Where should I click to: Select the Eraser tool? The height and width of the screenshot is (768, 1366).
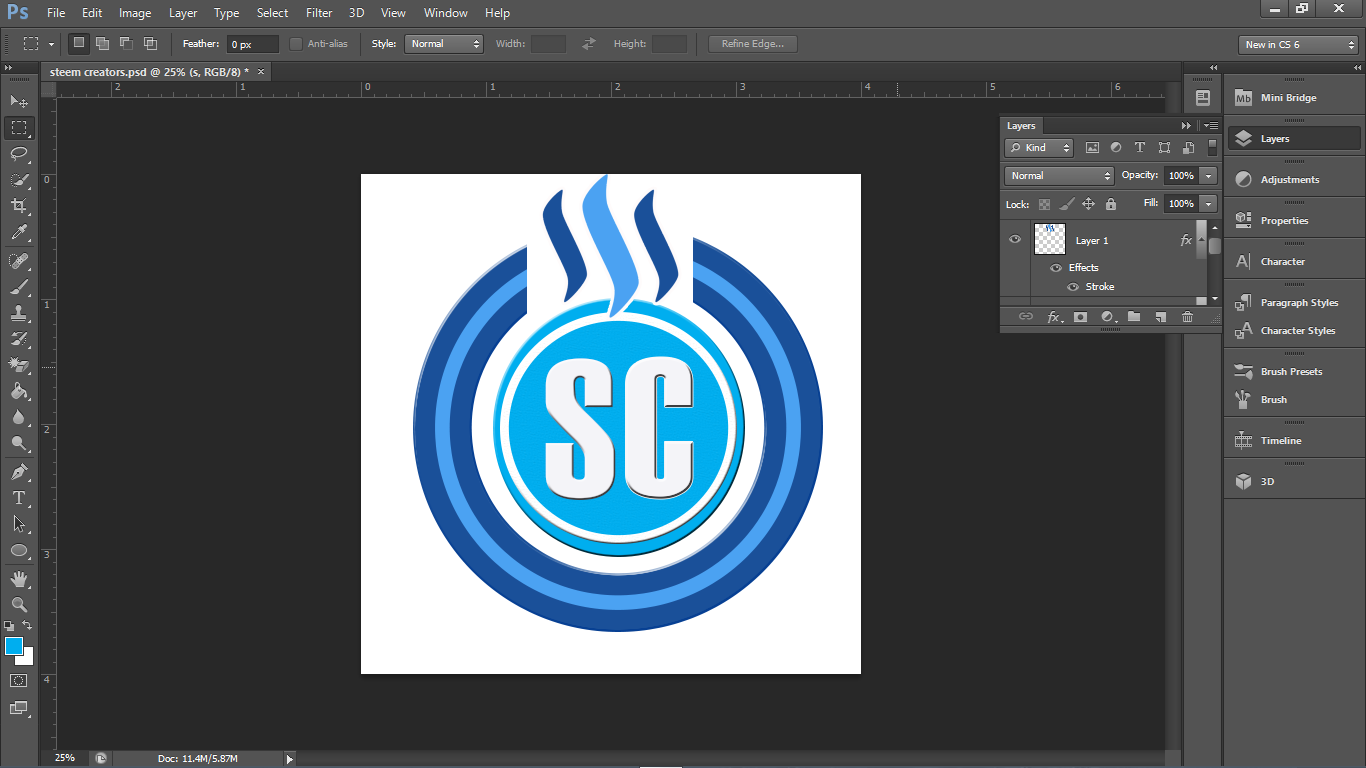[x=19, y=365]
